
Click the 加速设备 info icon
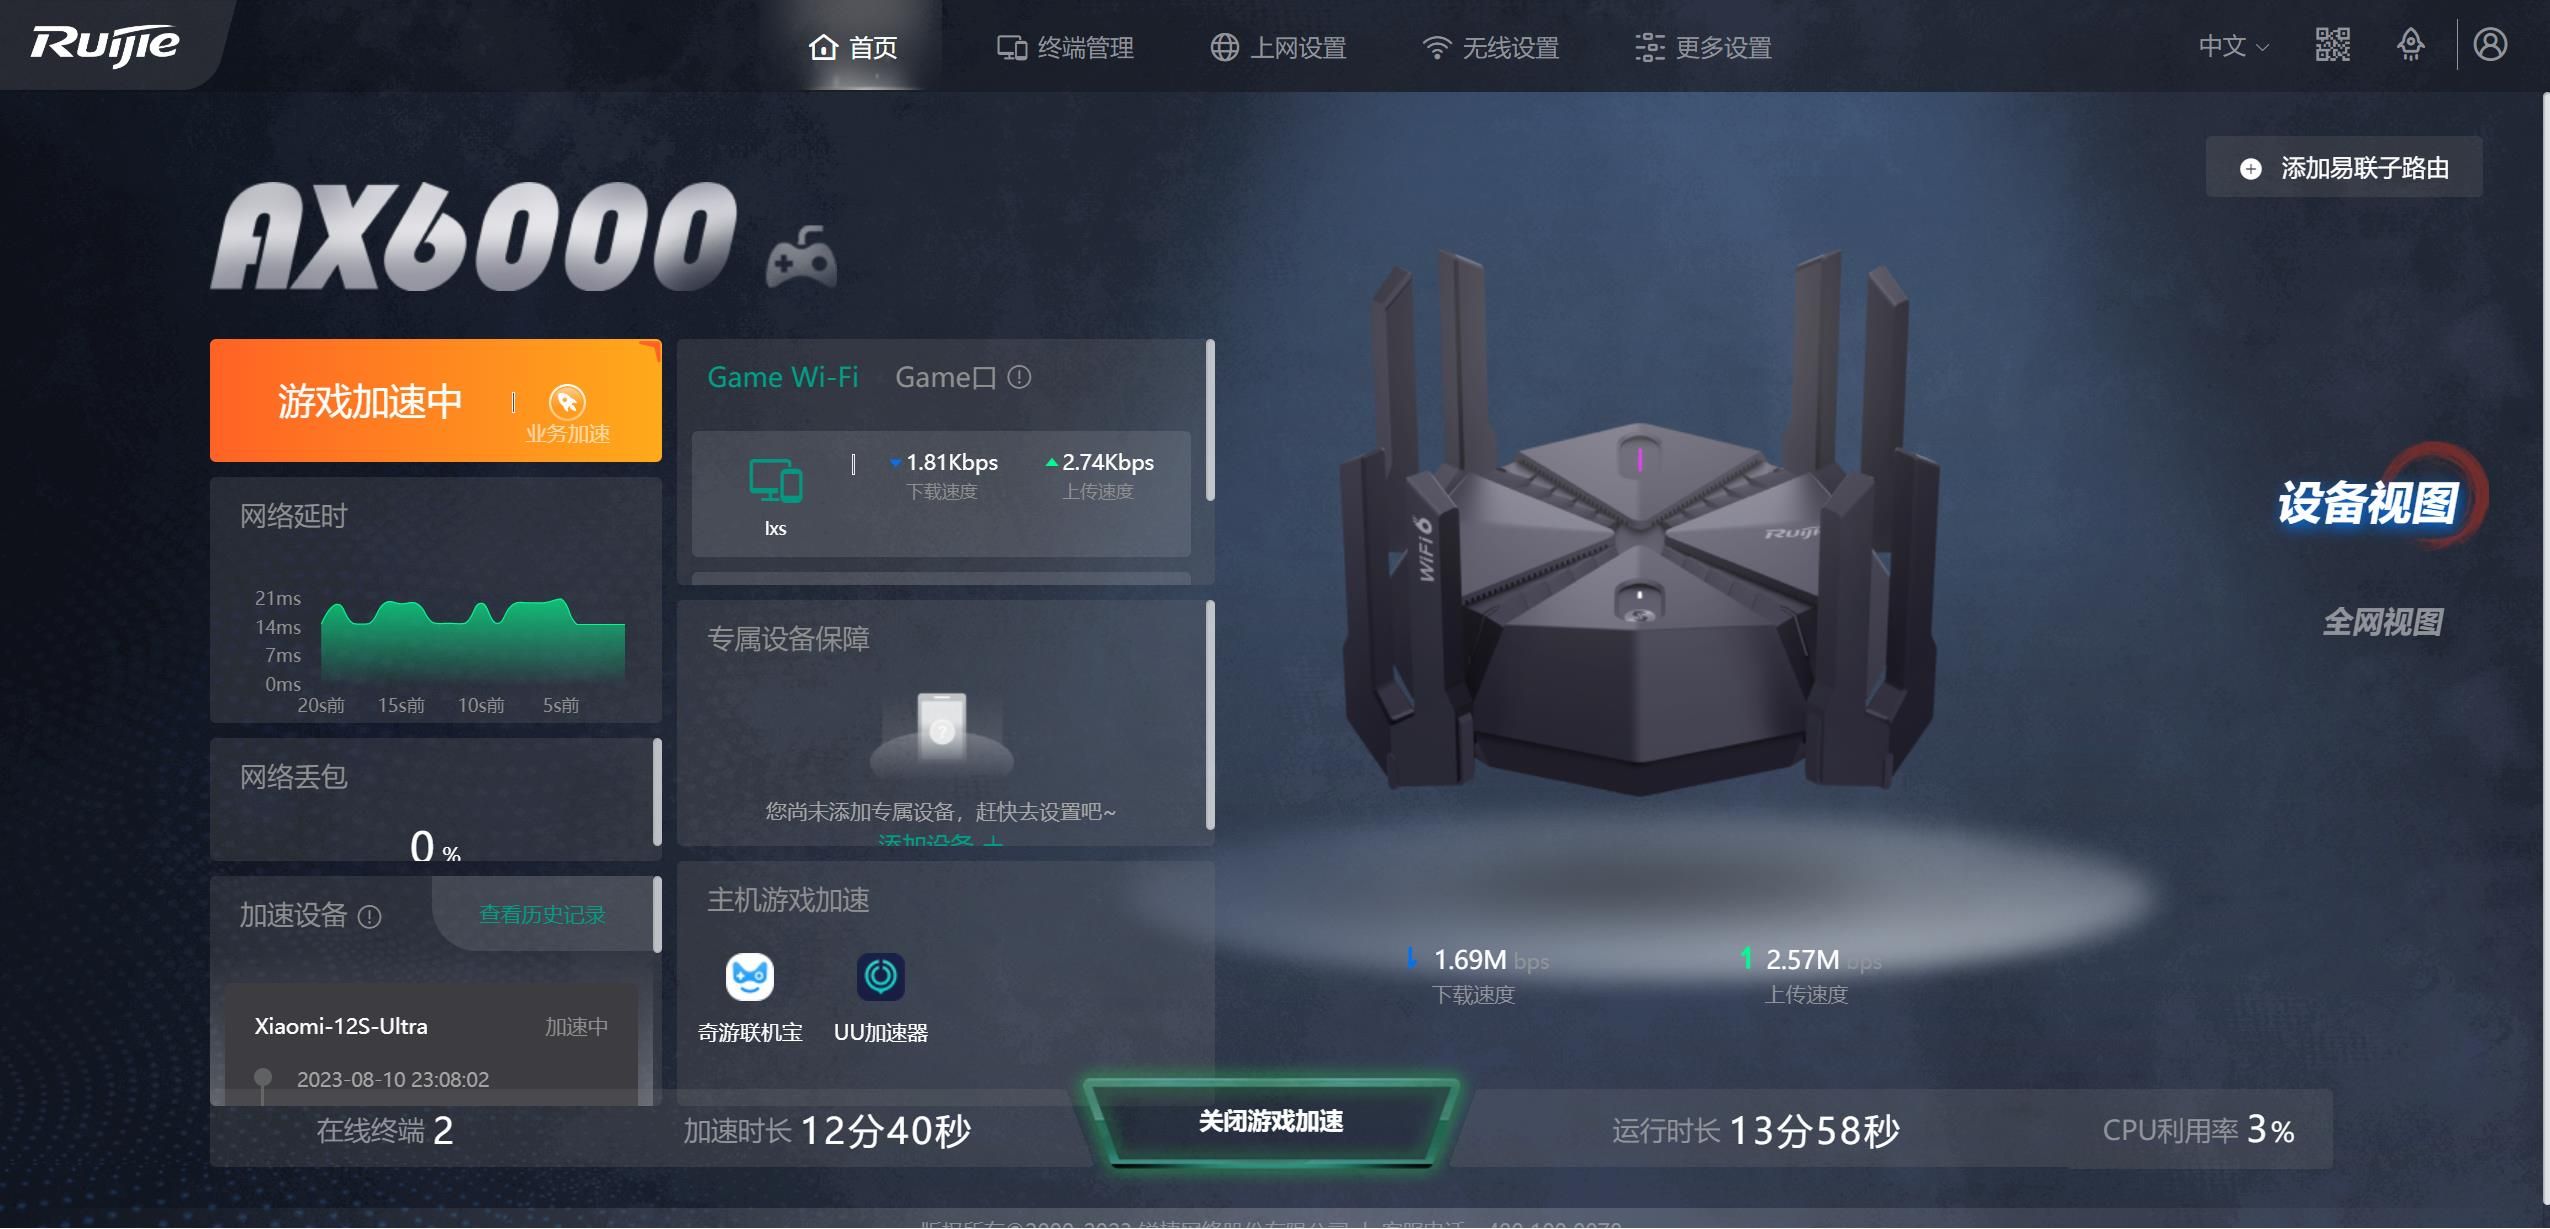pyautogui.click(x=369, y=917)
